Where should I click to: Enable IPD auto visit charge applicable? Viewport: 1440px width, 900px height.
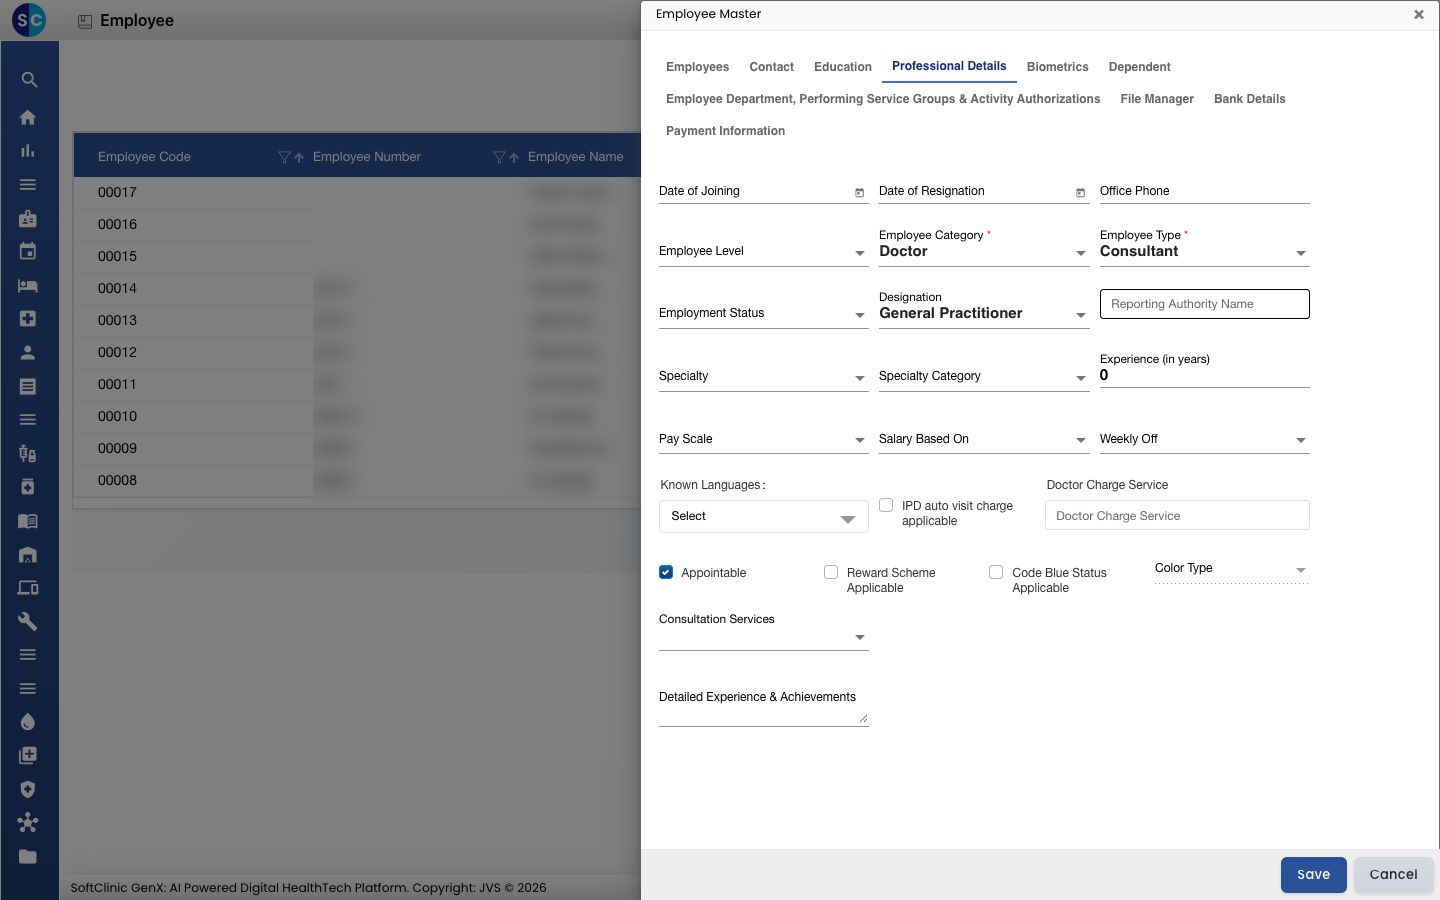tap(886, 505)
